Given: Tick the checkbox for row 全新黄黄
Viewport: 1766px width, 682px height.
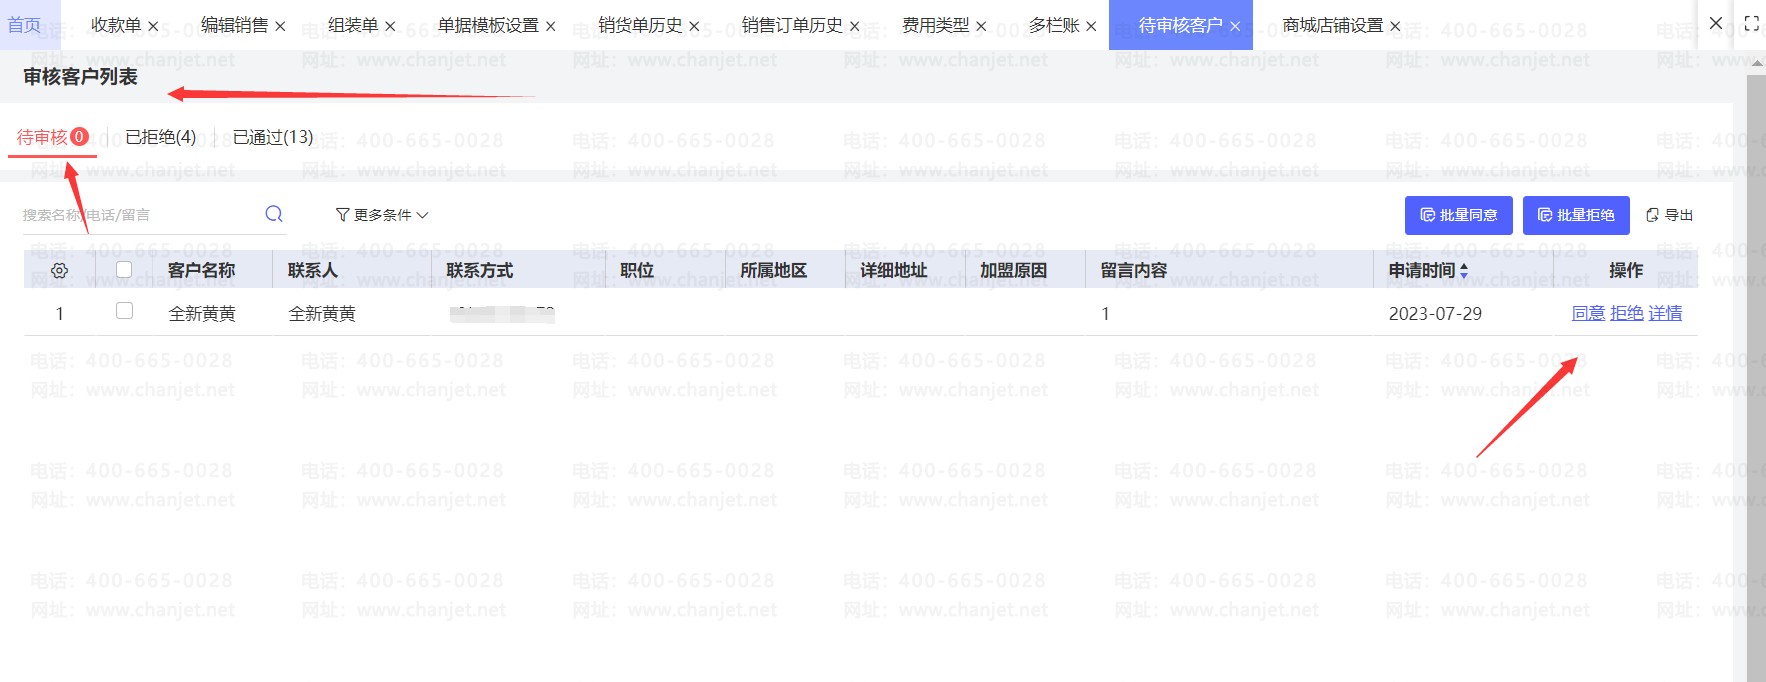Looking at the screenshot, I should pos(124,311).
